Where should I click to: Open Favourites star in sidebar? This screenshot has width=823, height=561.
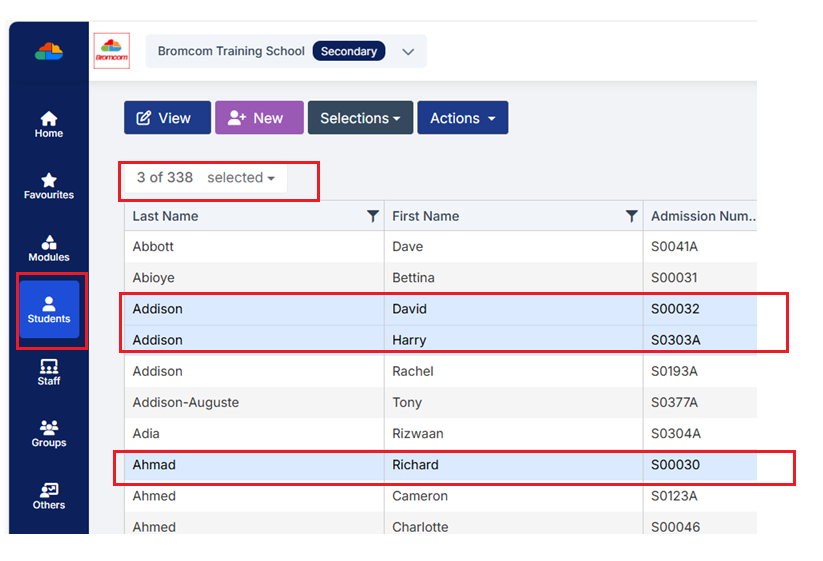(48, 186)
